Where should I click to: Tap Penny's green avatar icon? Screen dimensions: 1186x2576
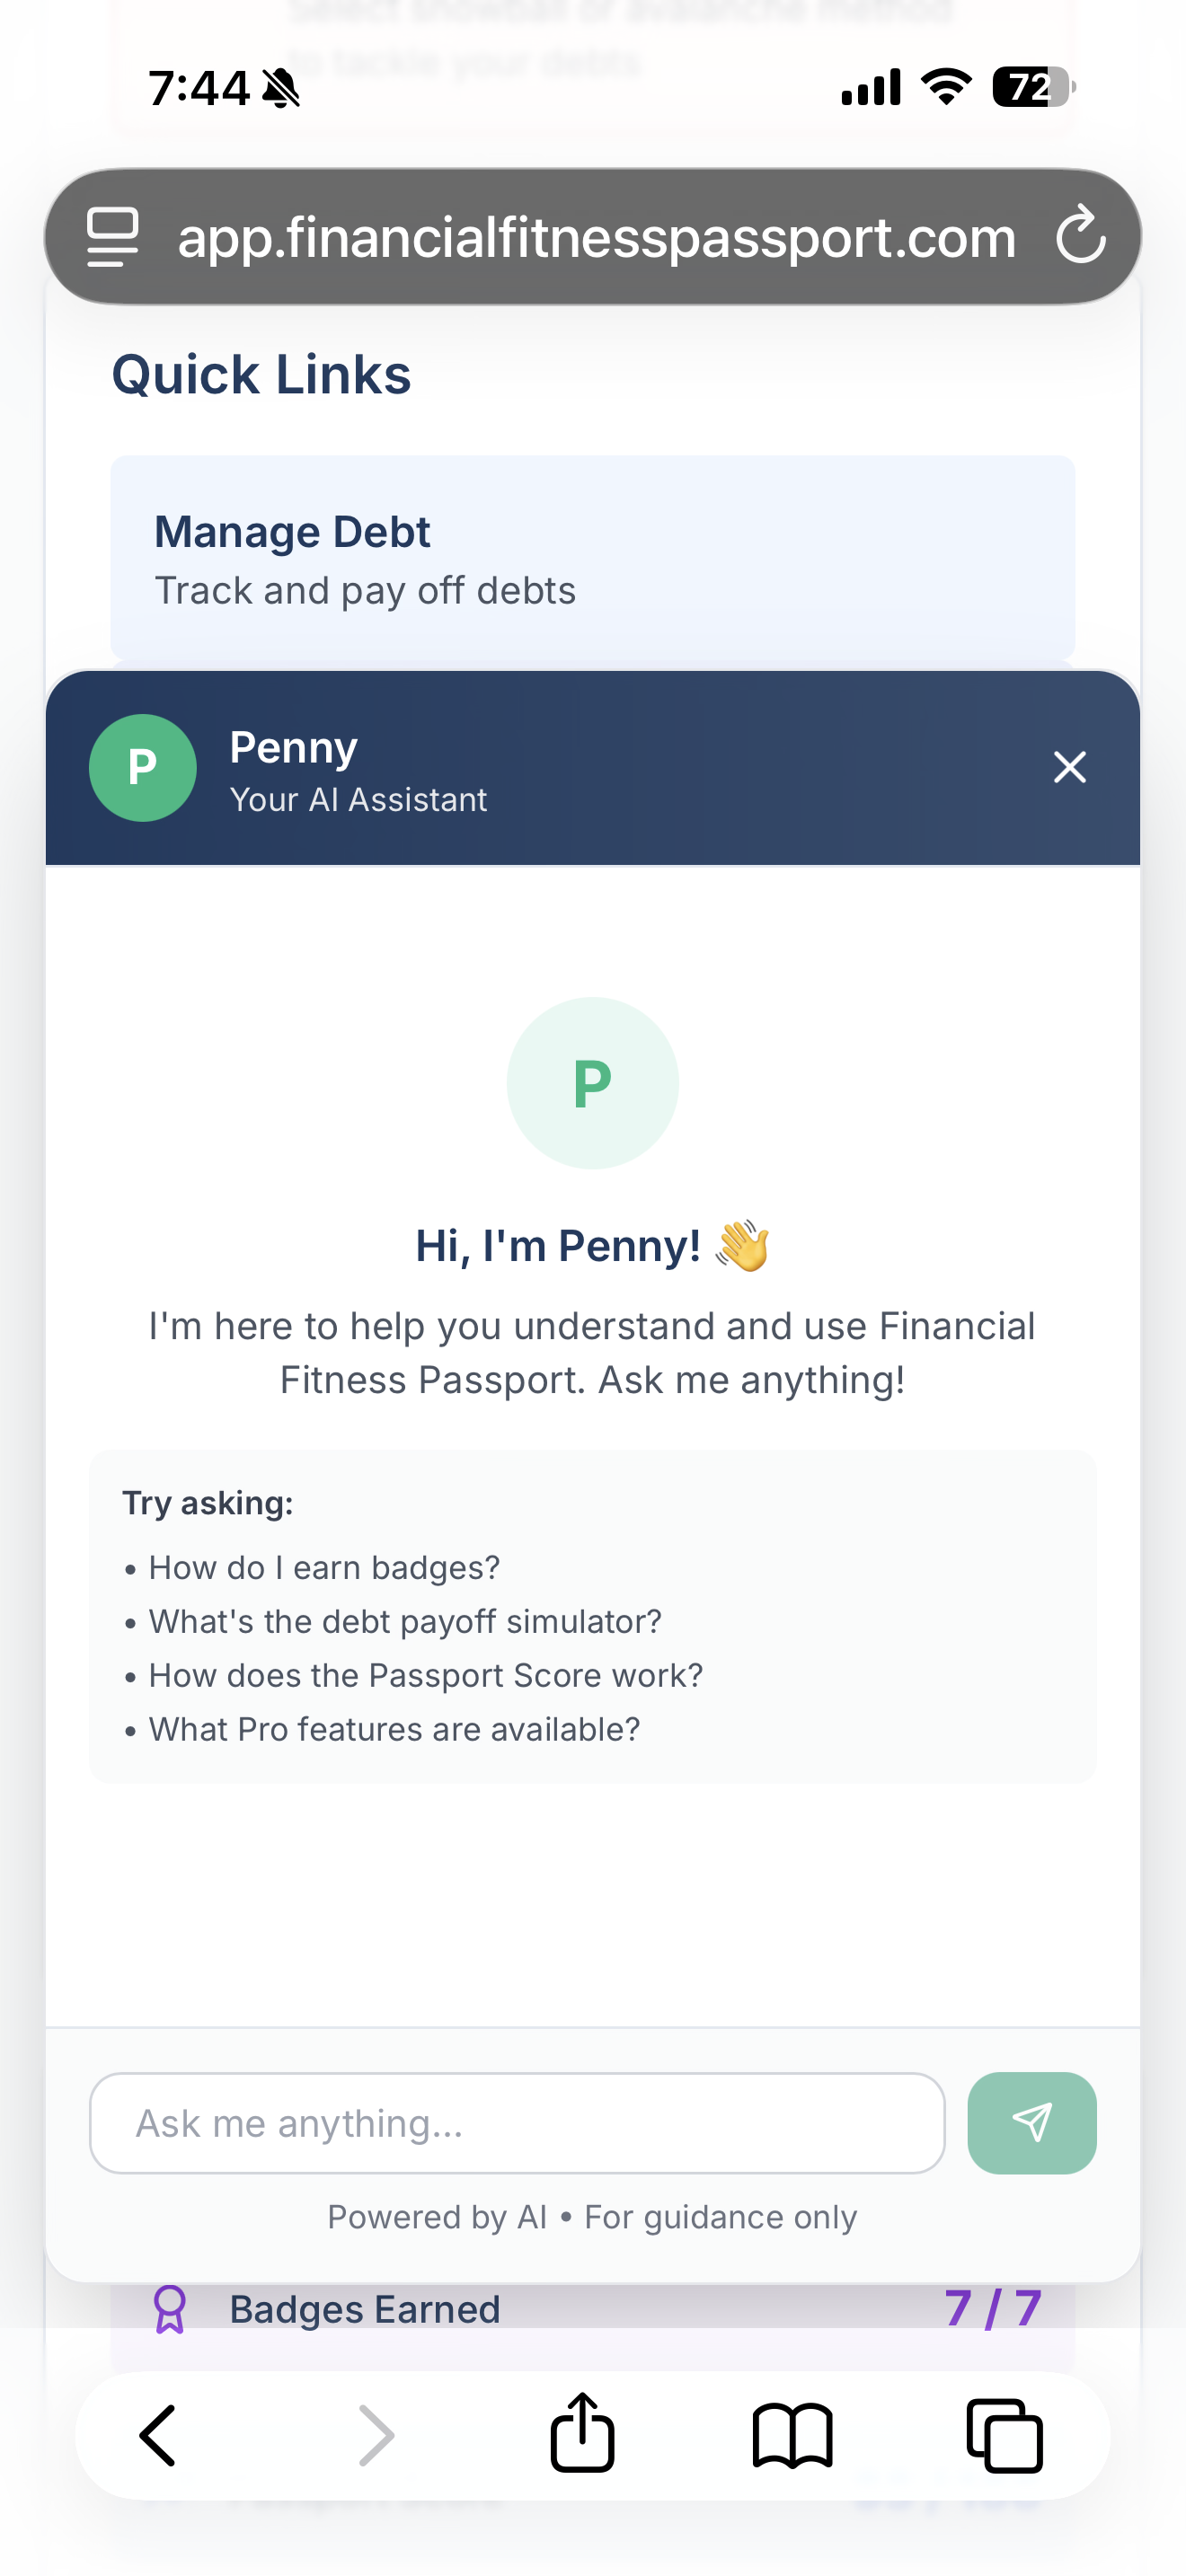point(142,767)
